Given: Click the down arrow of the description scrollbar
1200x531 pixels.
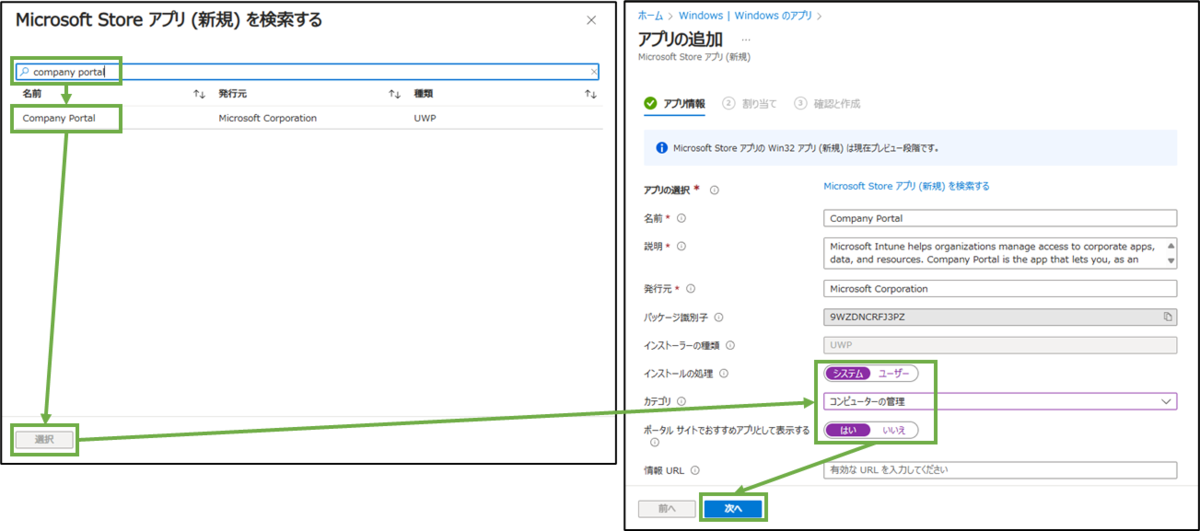Looking at the screenshot, I should click(x=1171, y=262).
